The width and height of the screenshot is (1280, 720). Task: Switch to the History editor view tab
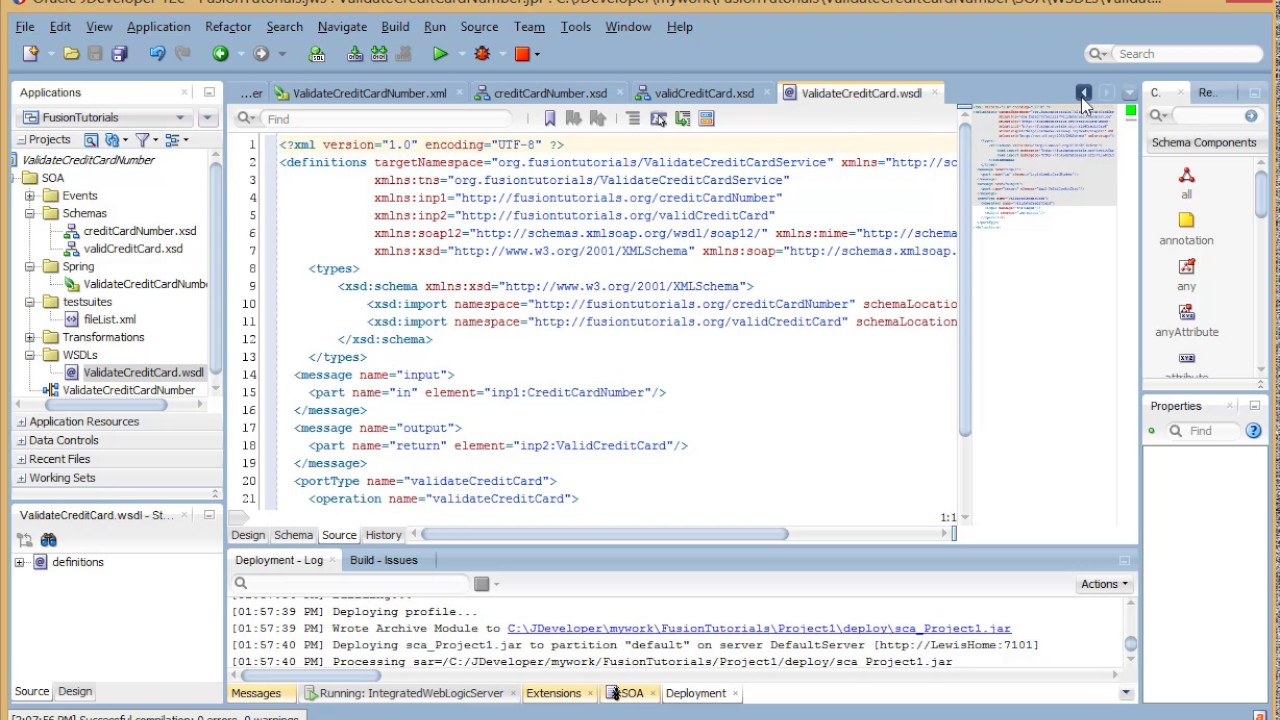383,535
